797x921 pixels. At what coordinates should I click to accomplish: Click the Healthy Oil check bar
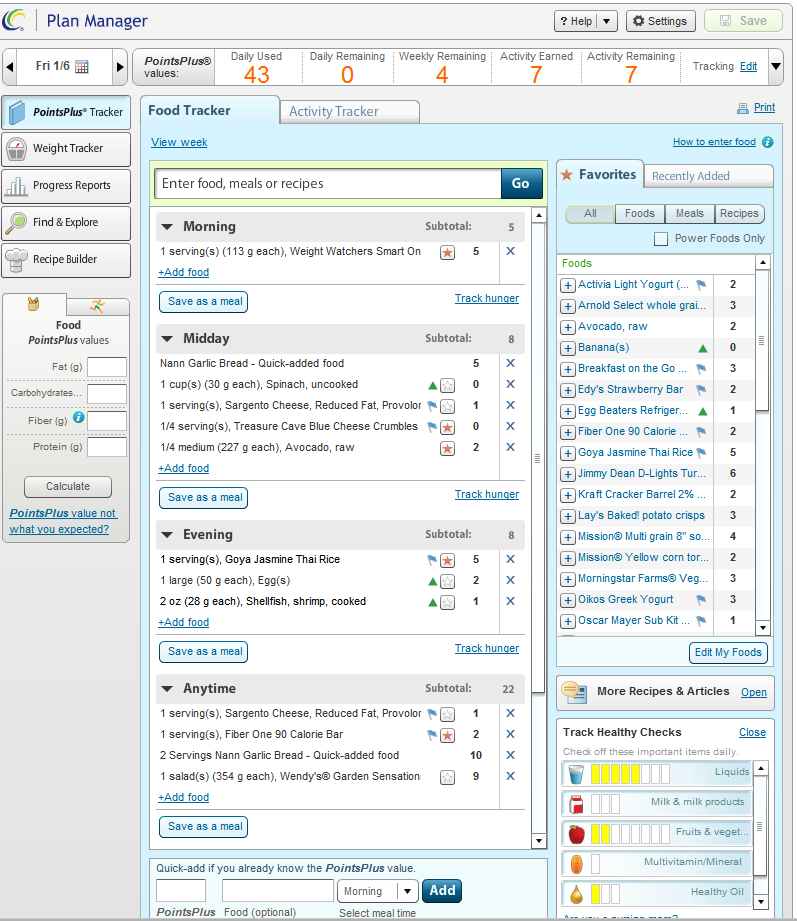(x=605, y=894)
